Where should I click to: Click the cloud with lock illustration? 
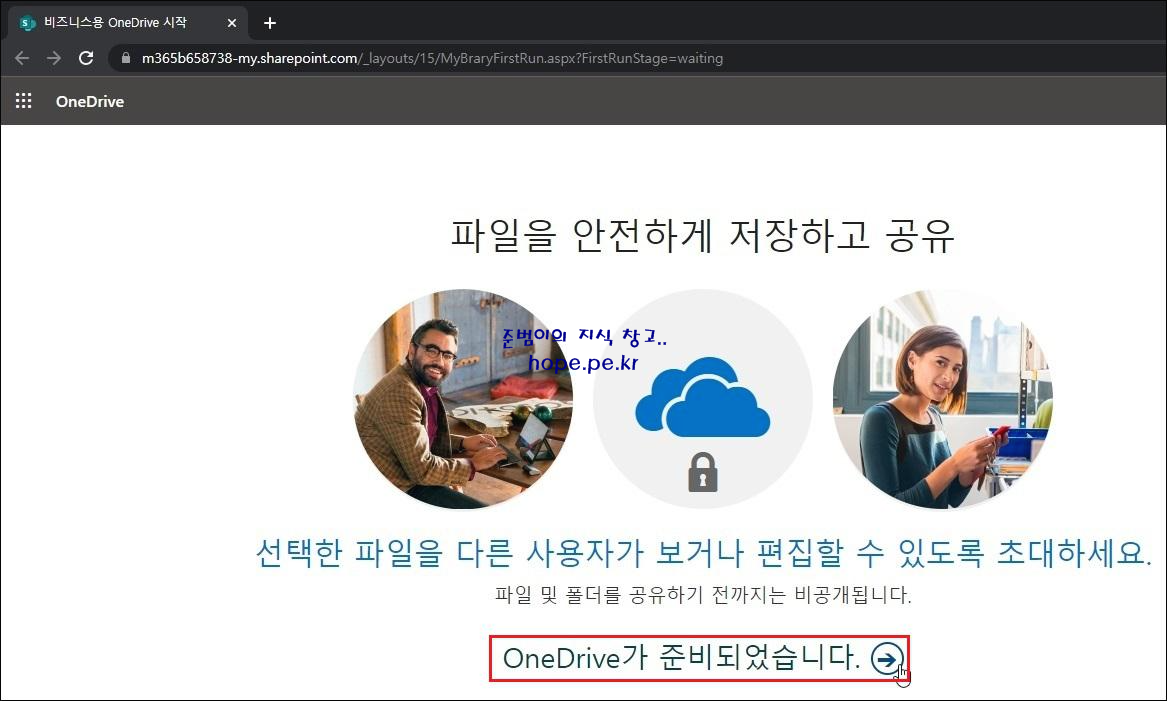703,399
